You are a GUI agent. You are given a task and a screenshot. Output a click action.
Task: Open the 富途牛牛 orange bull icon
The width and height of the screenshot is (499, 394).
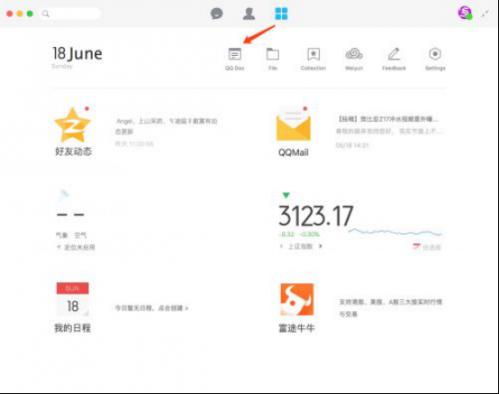click(297, 299)
